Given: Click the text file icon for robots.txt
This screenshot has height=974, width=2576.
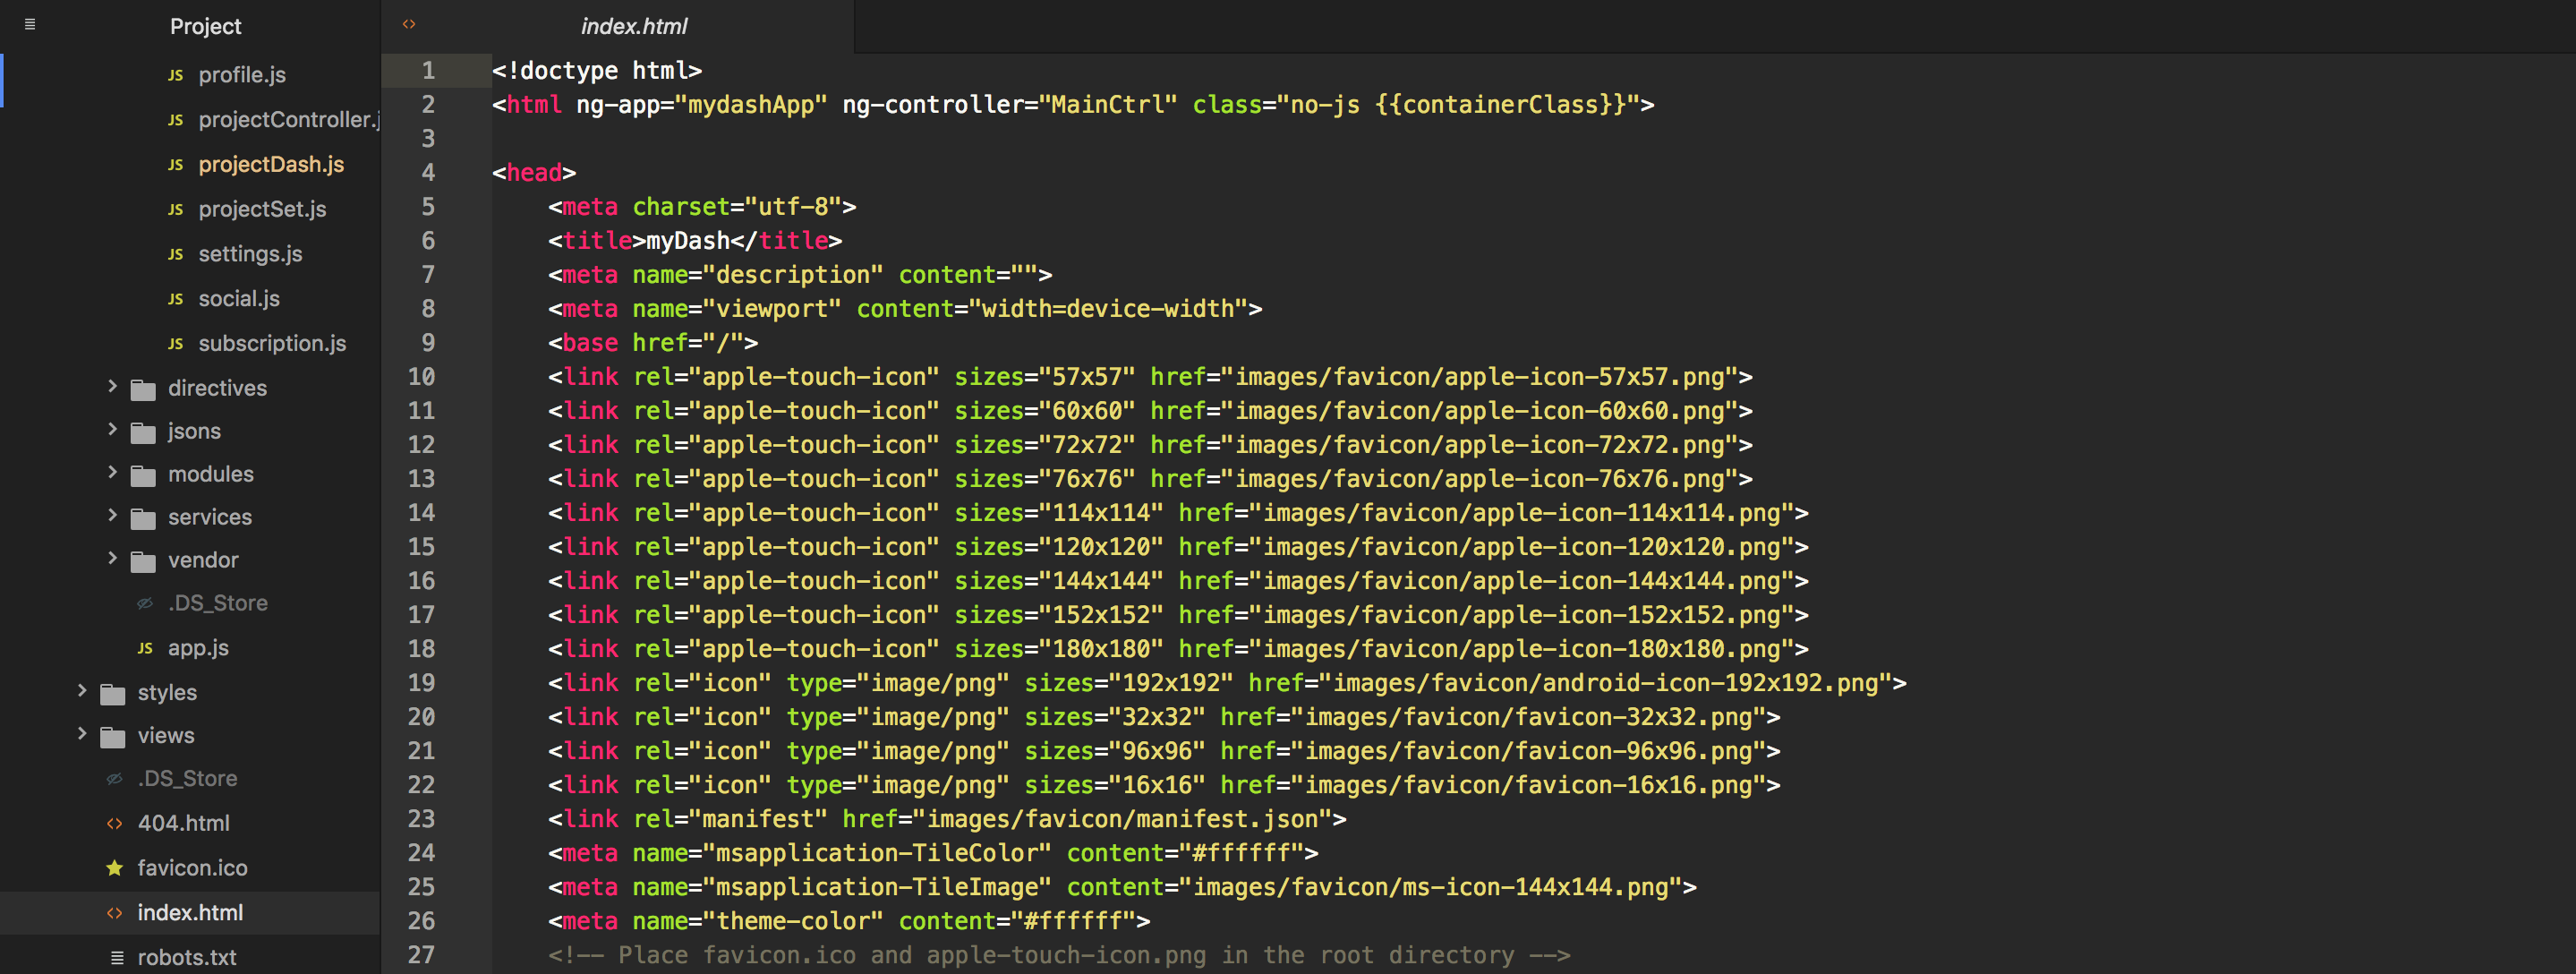Looking at the screenshot, I should click(117, 958).
